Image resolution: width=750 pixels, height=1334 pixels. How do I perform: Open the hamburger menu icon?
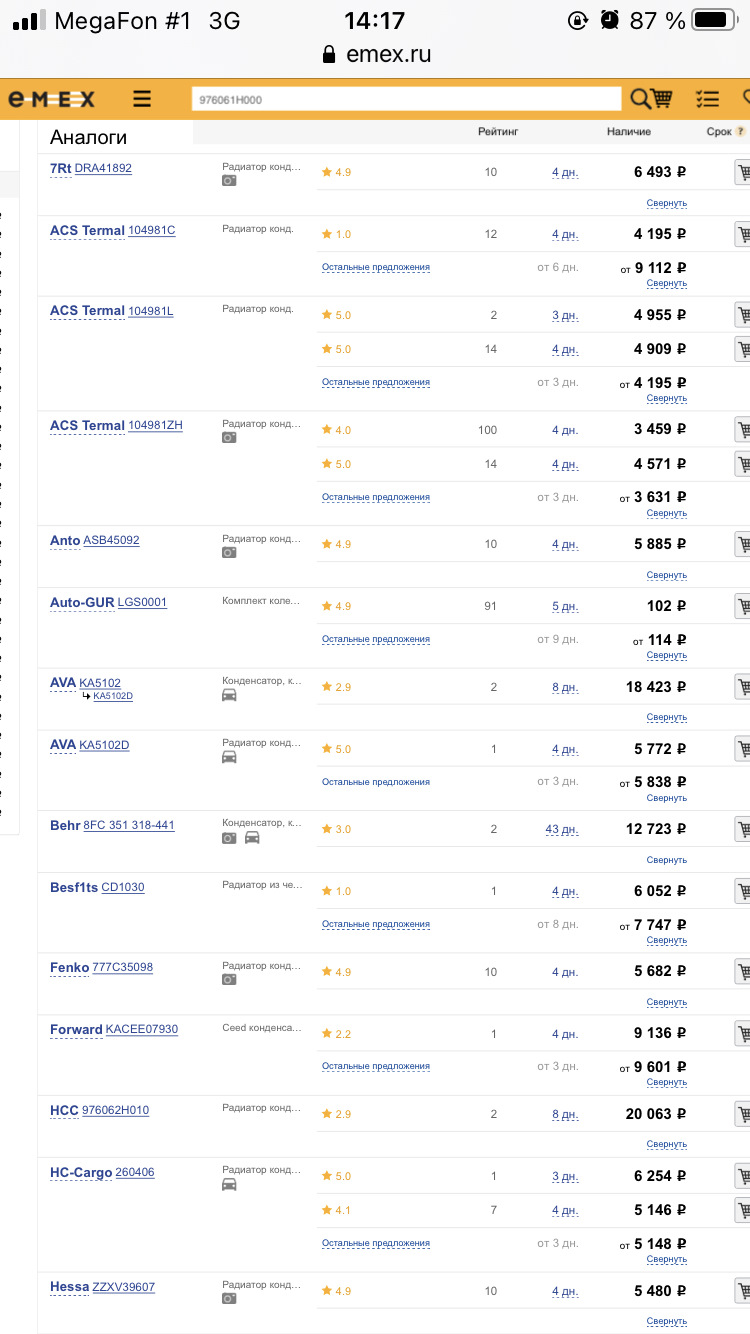click(142, 99)
